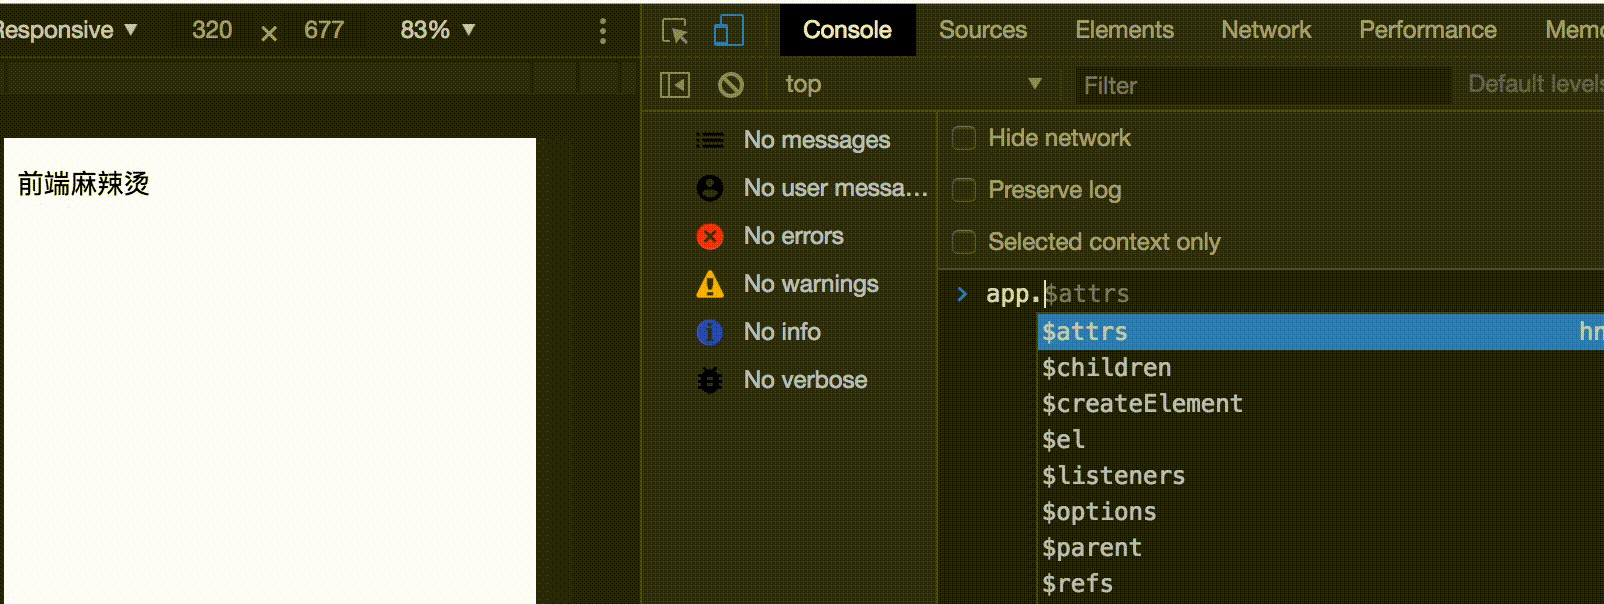Show the No user messages group
This screenshot has height=604, width=1604.
pyautogui.click(x=834, y=188)
